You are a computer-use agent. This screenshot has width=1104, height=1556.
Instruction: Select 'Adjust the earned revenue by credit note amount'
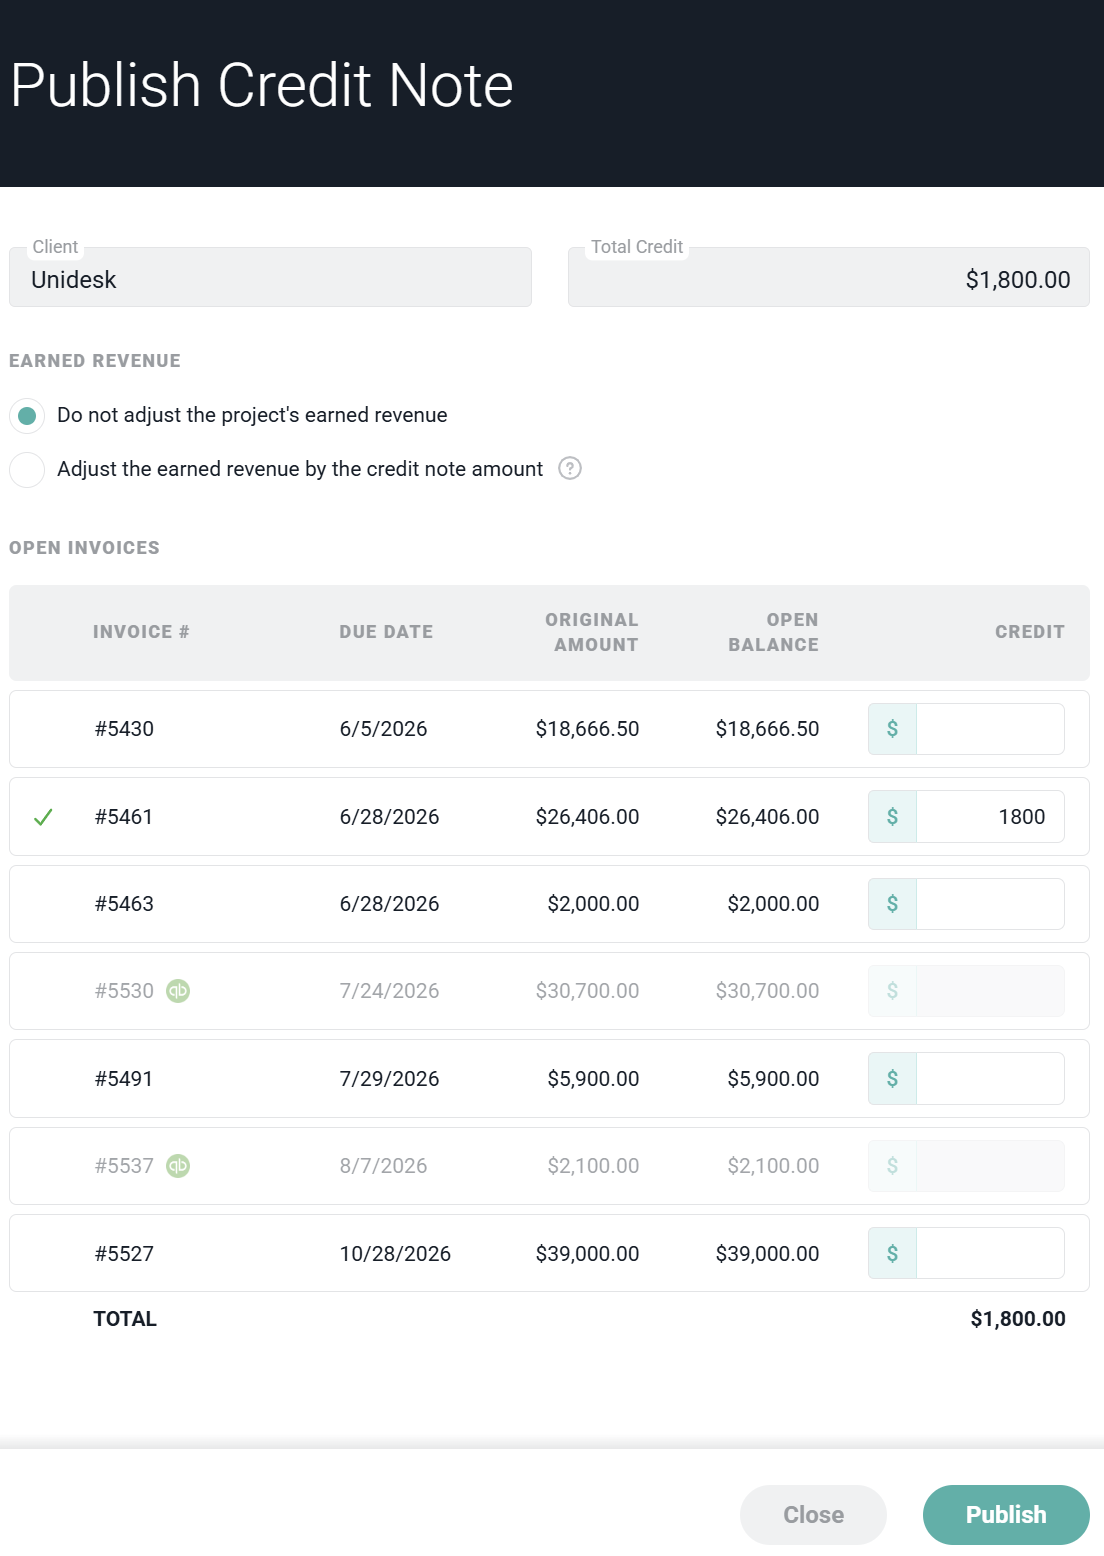27,469
